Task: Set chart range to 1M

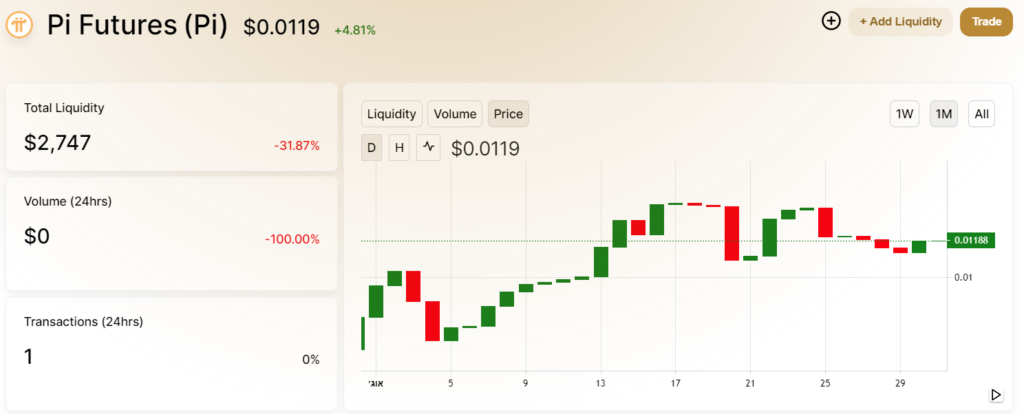Action: [943, 114]
